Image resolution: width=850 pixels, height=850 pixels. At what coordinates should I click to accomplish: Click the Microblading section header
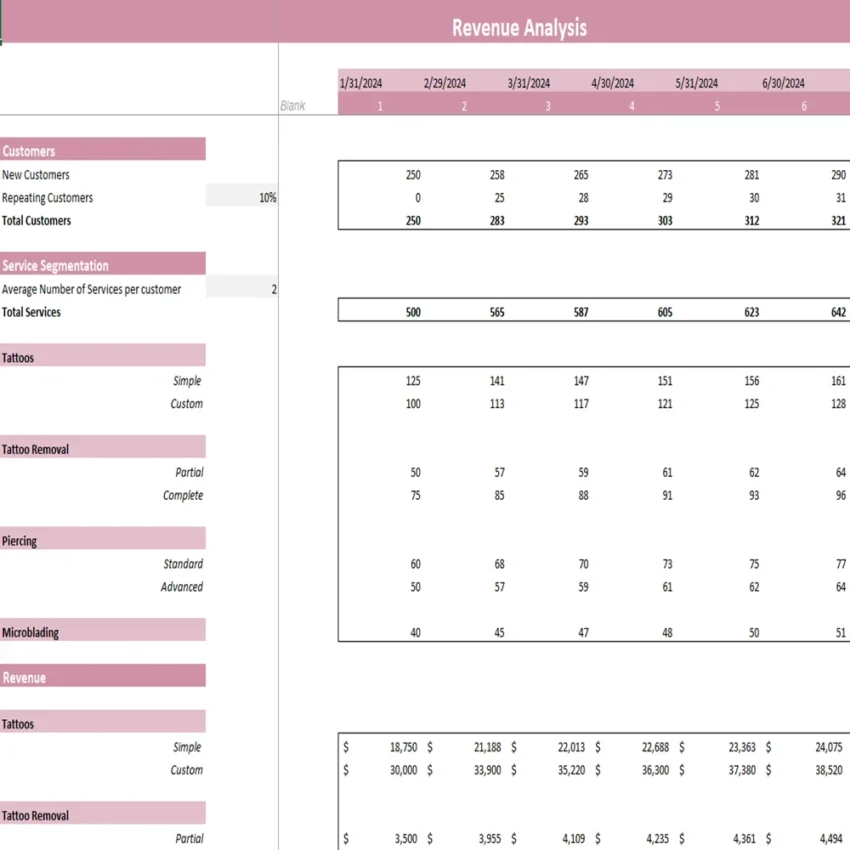click(x=100, y=631)
